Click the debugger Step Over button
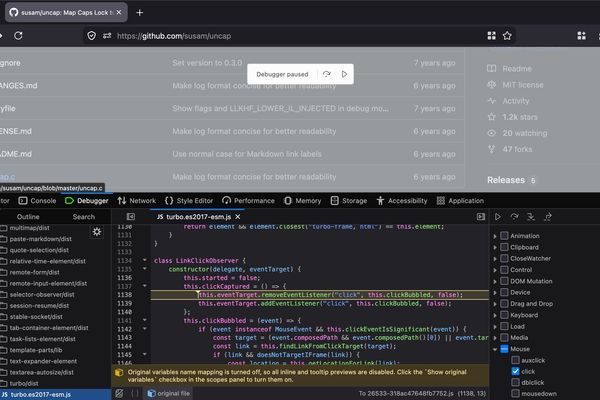 tap(514, 217)
